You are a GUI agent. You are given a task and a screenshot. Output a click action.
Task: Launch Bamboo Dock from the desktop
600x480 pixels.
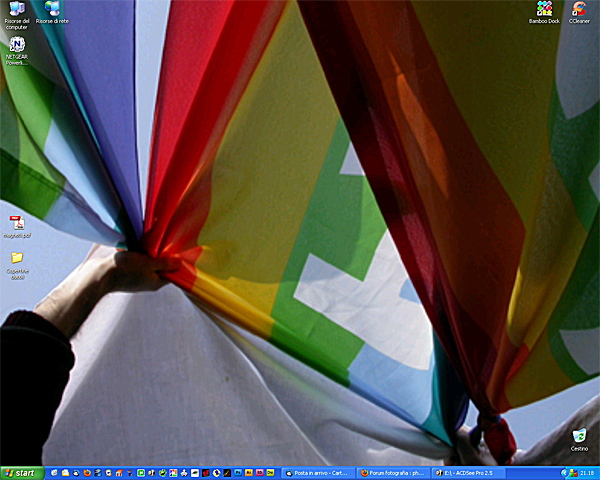point(544,10)
